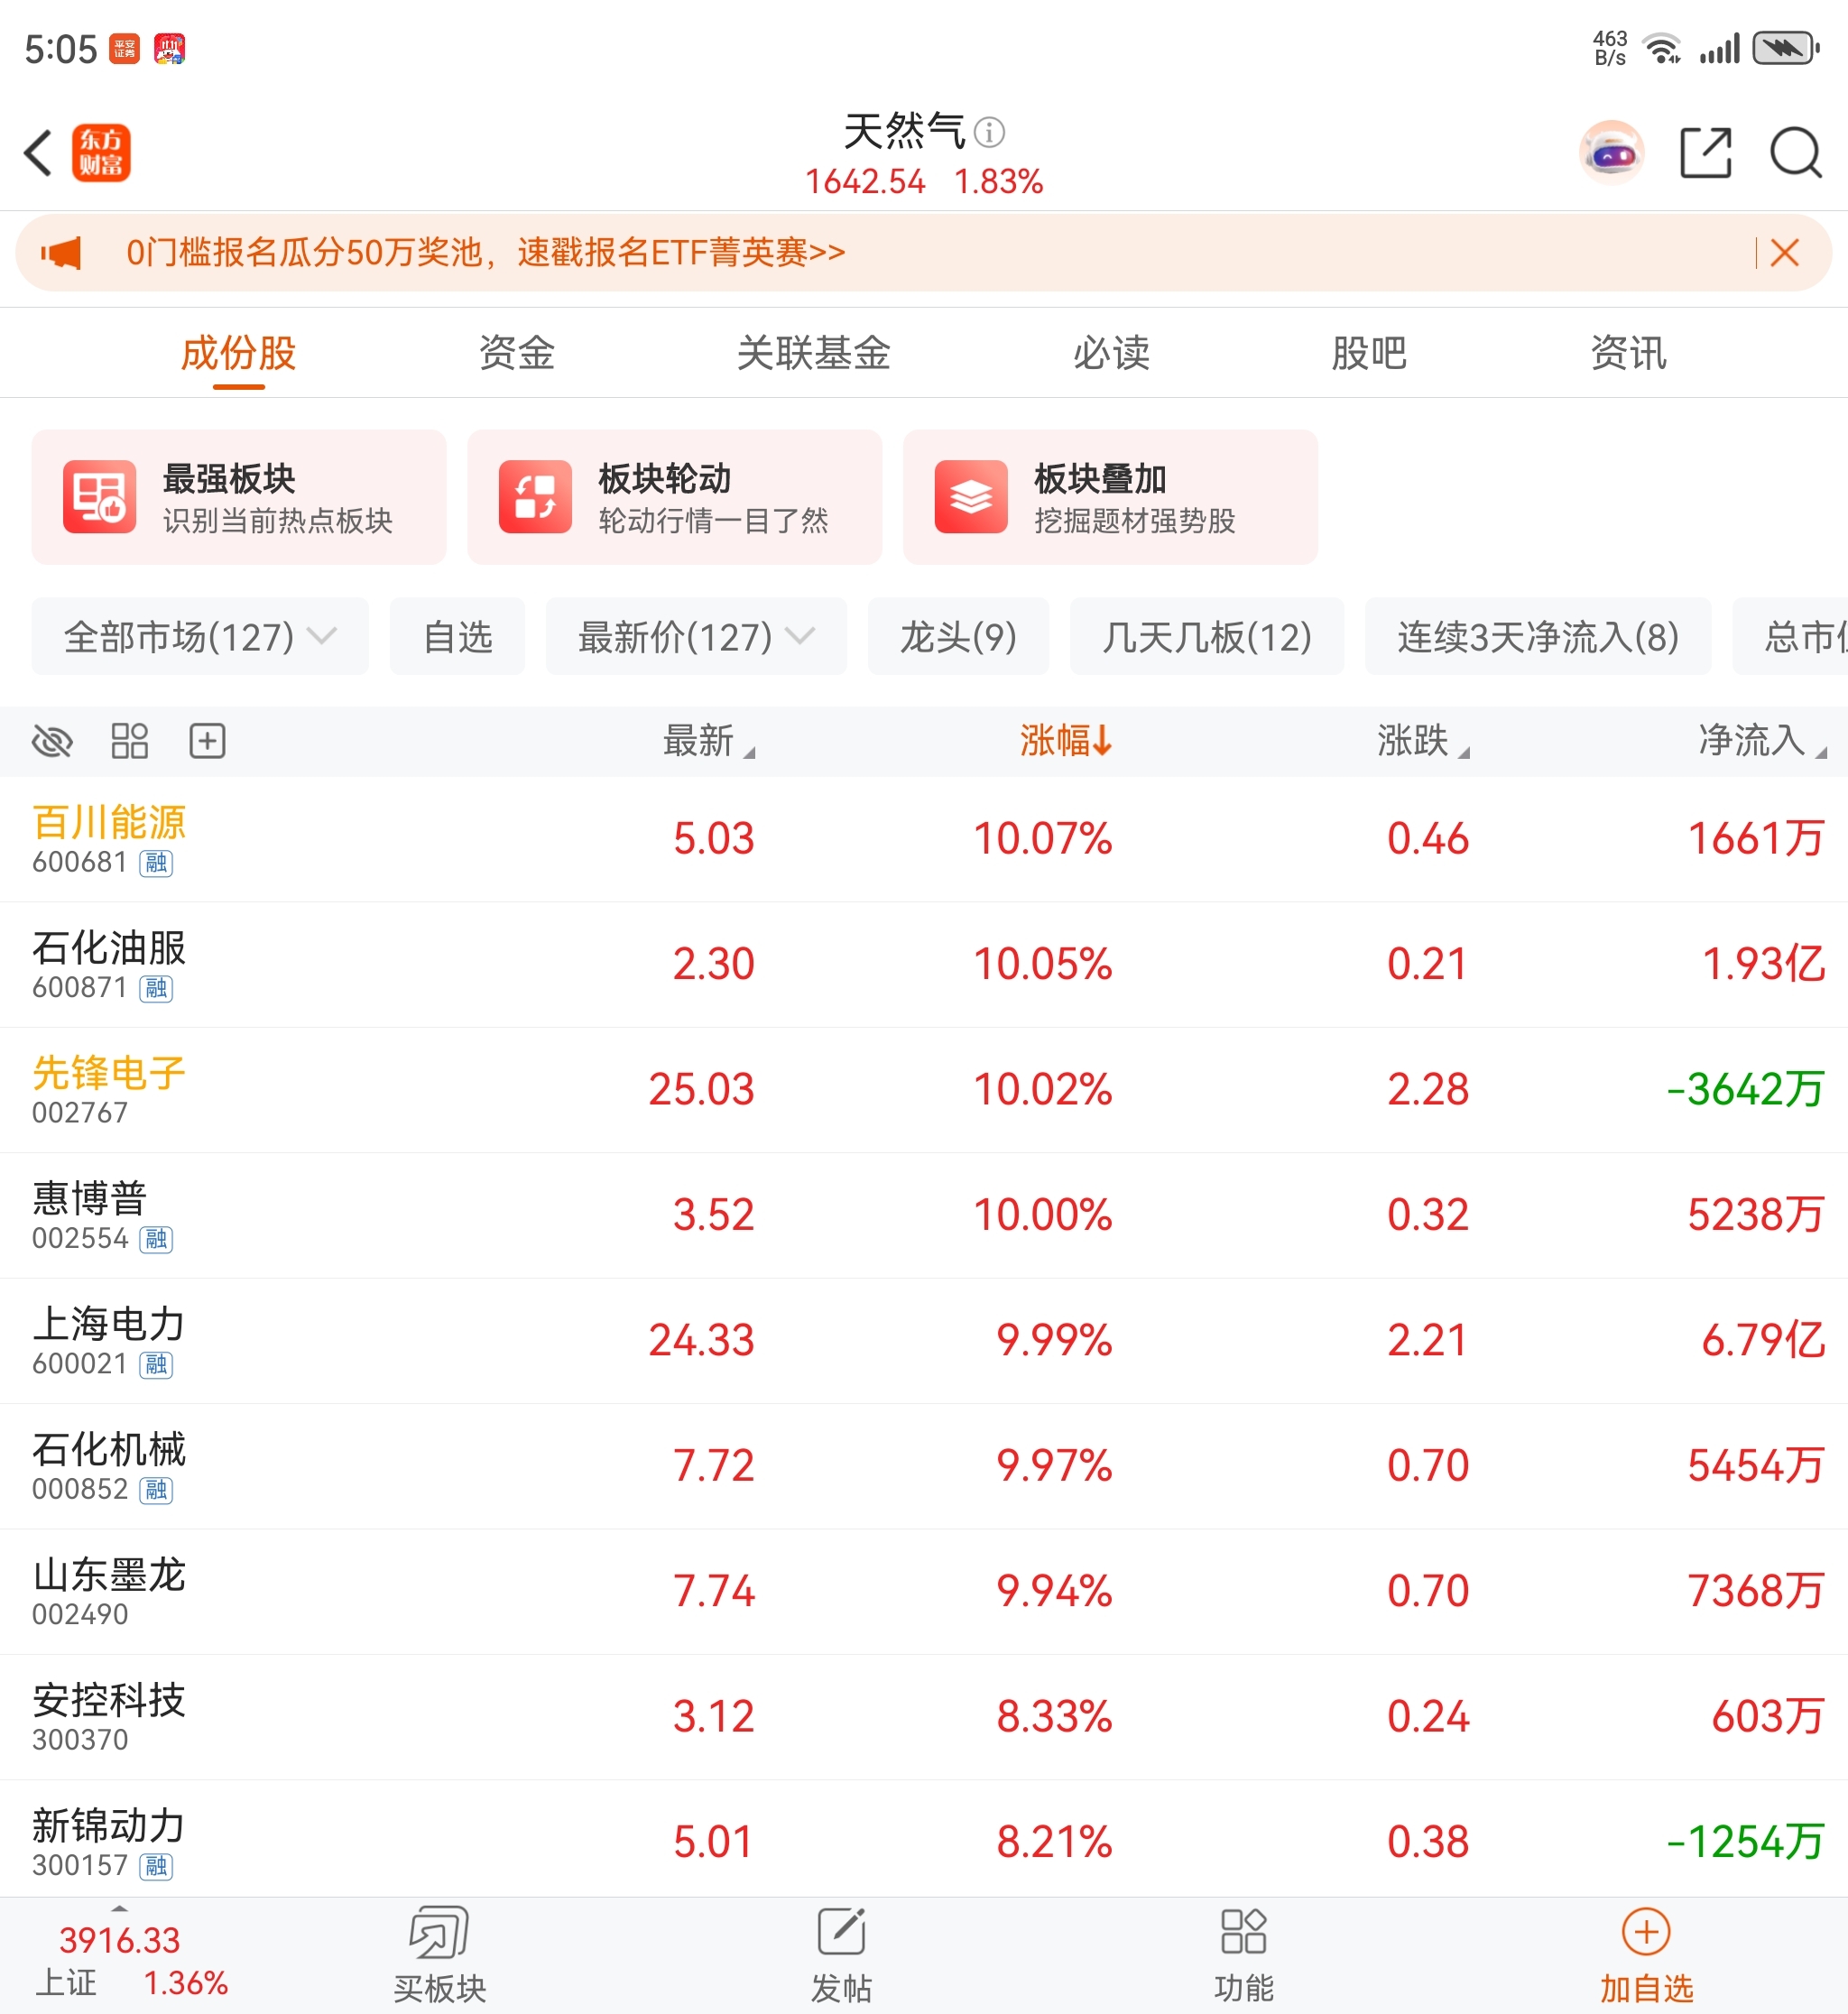
Task: Expand the 上证 index bar arrow
Action: point(119,1908)
